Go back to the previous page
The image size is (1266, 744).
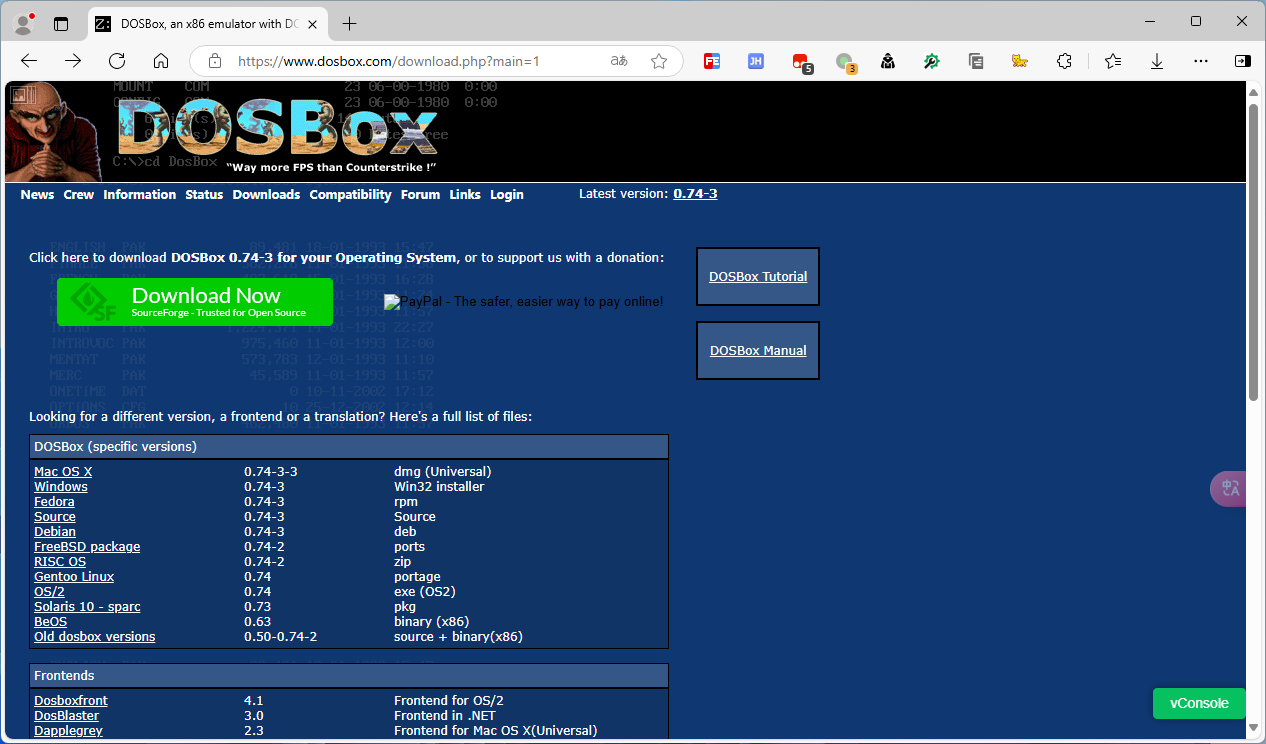coord(29,61)
